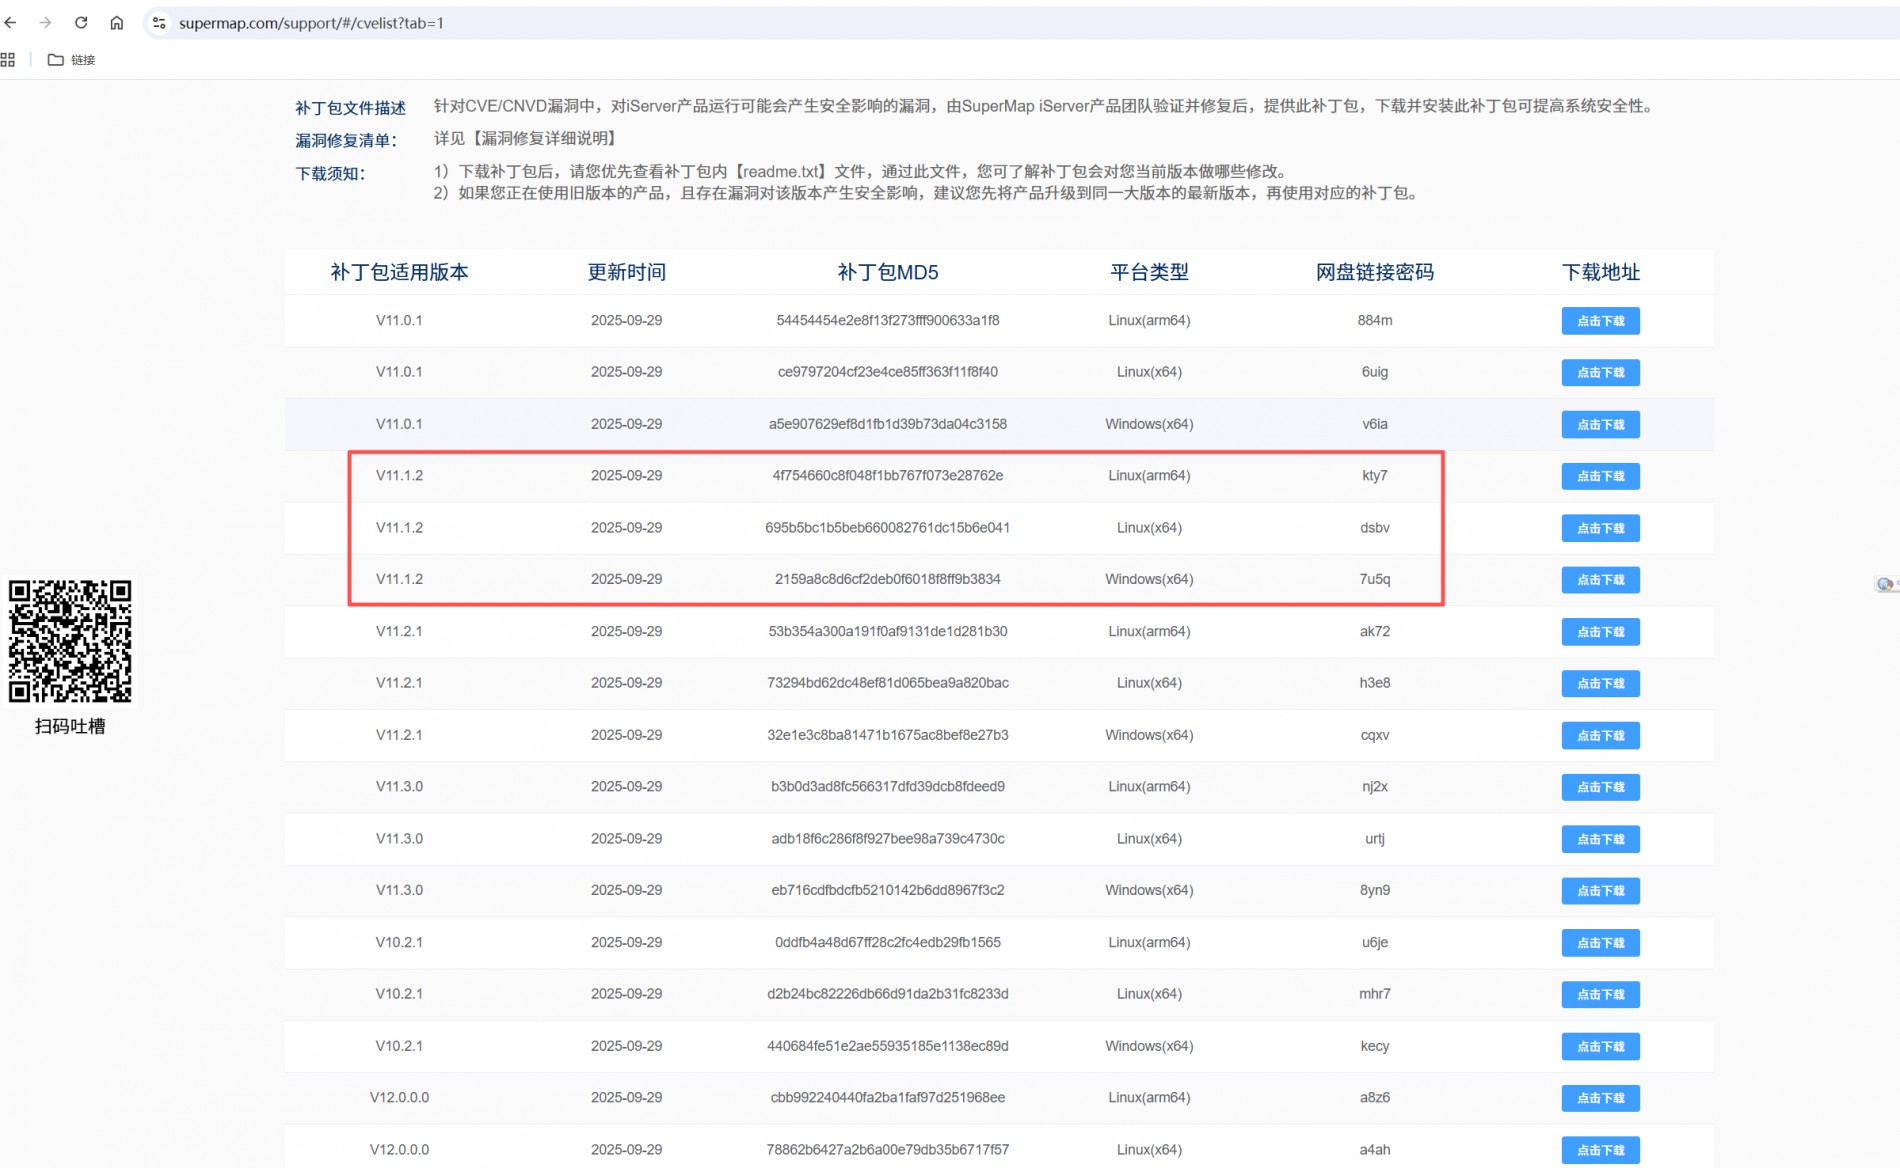This screenshot has width=1900, height=1168.
Task: Open the apps grid in bookmarks bar
Action: [8, 60]
